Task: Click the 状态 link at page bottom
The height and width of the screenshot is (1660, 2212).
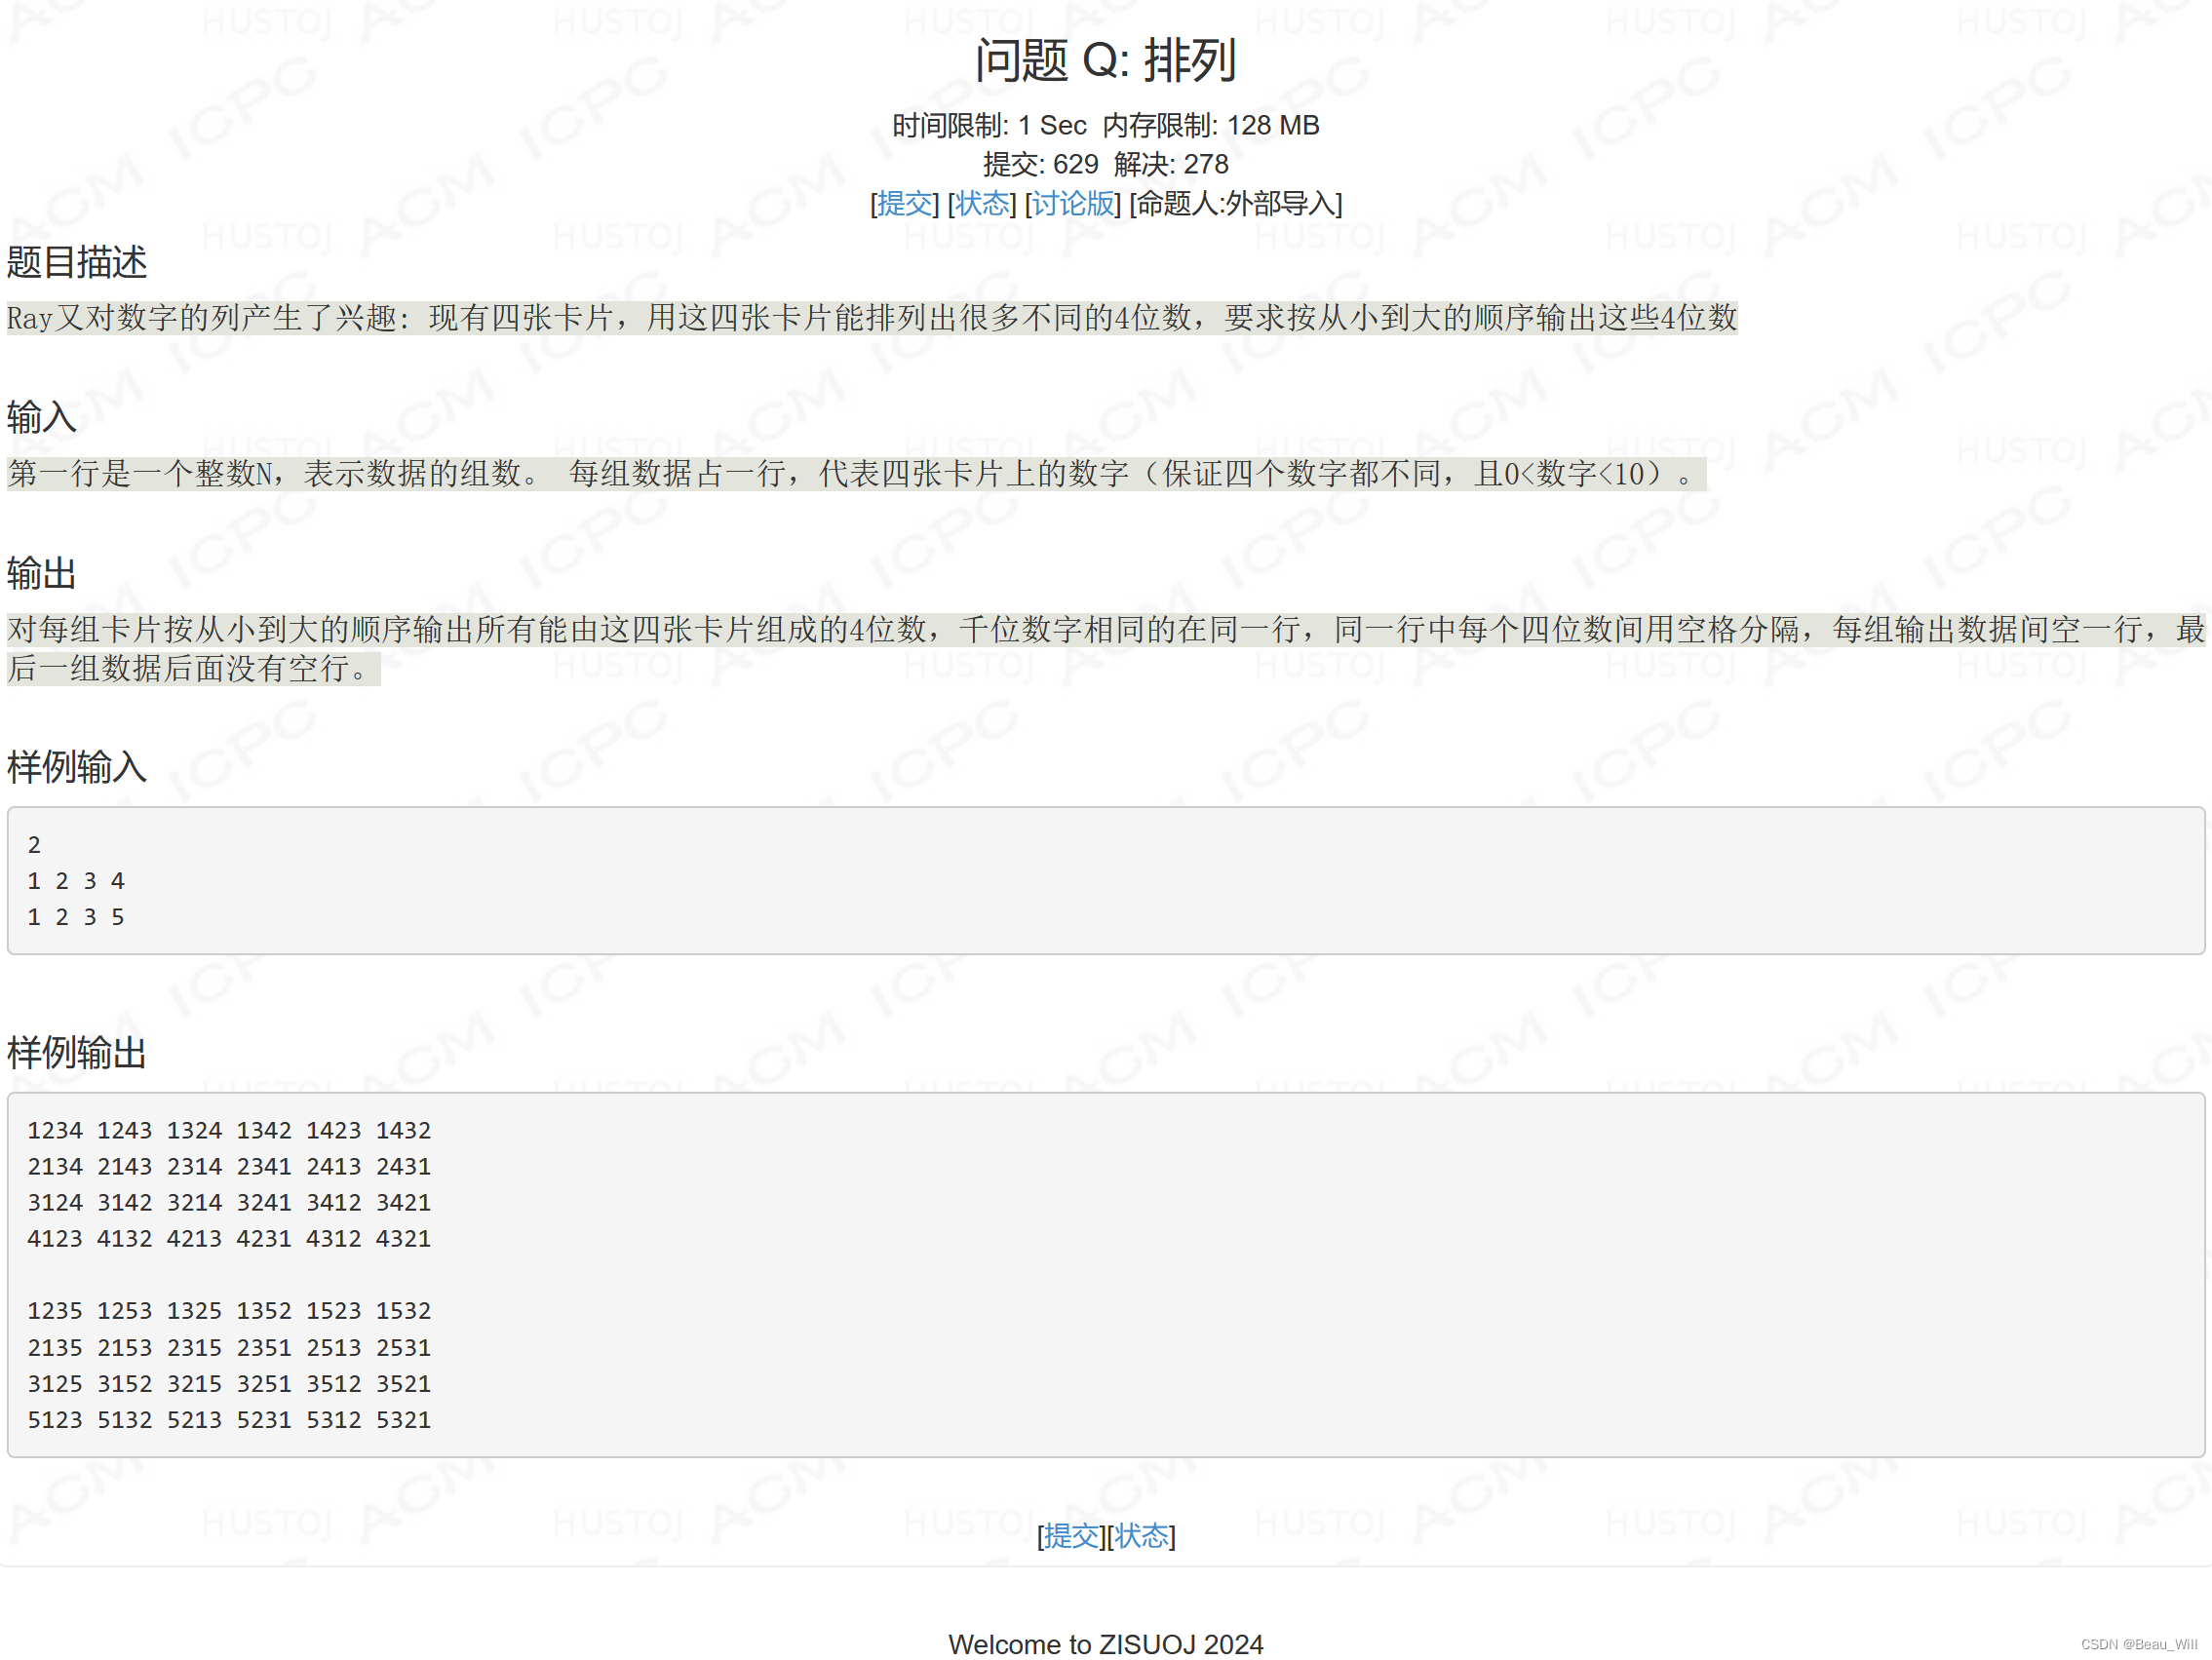Action: pyautogui.click(x=1143, y=1537)
